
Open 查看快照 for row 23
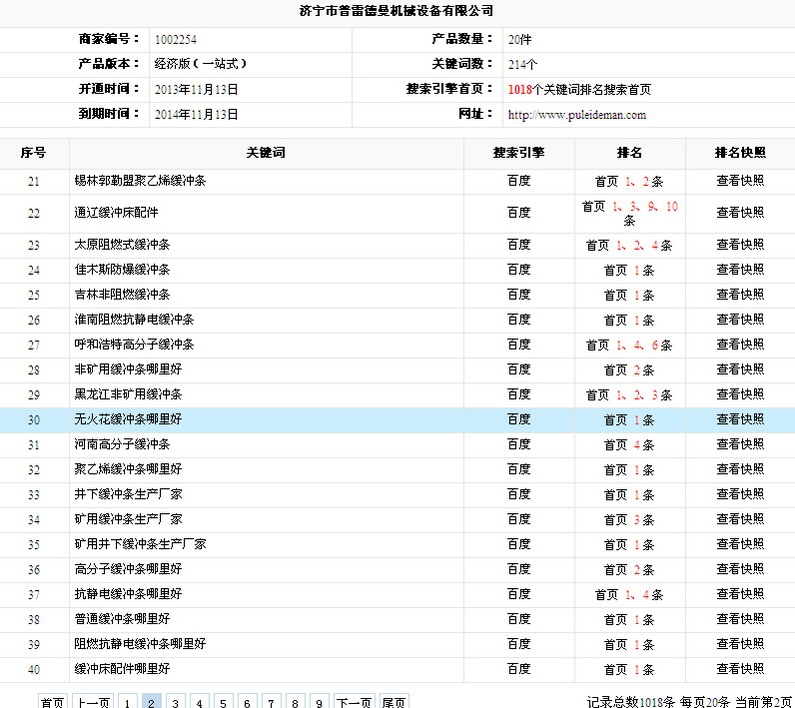[740, 245]
